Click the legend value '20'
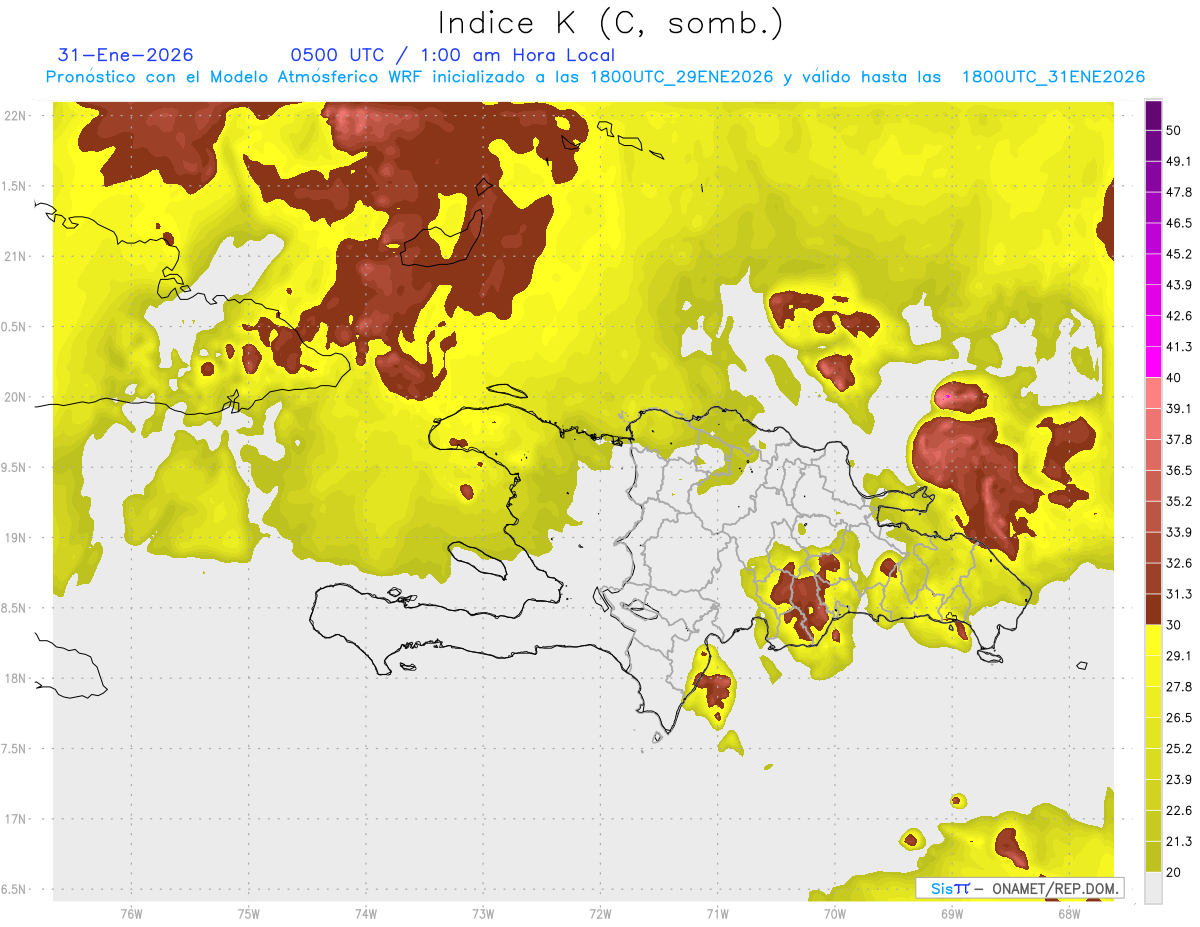This screenshot has width=1200, height=927. (x=1175, y=873)
